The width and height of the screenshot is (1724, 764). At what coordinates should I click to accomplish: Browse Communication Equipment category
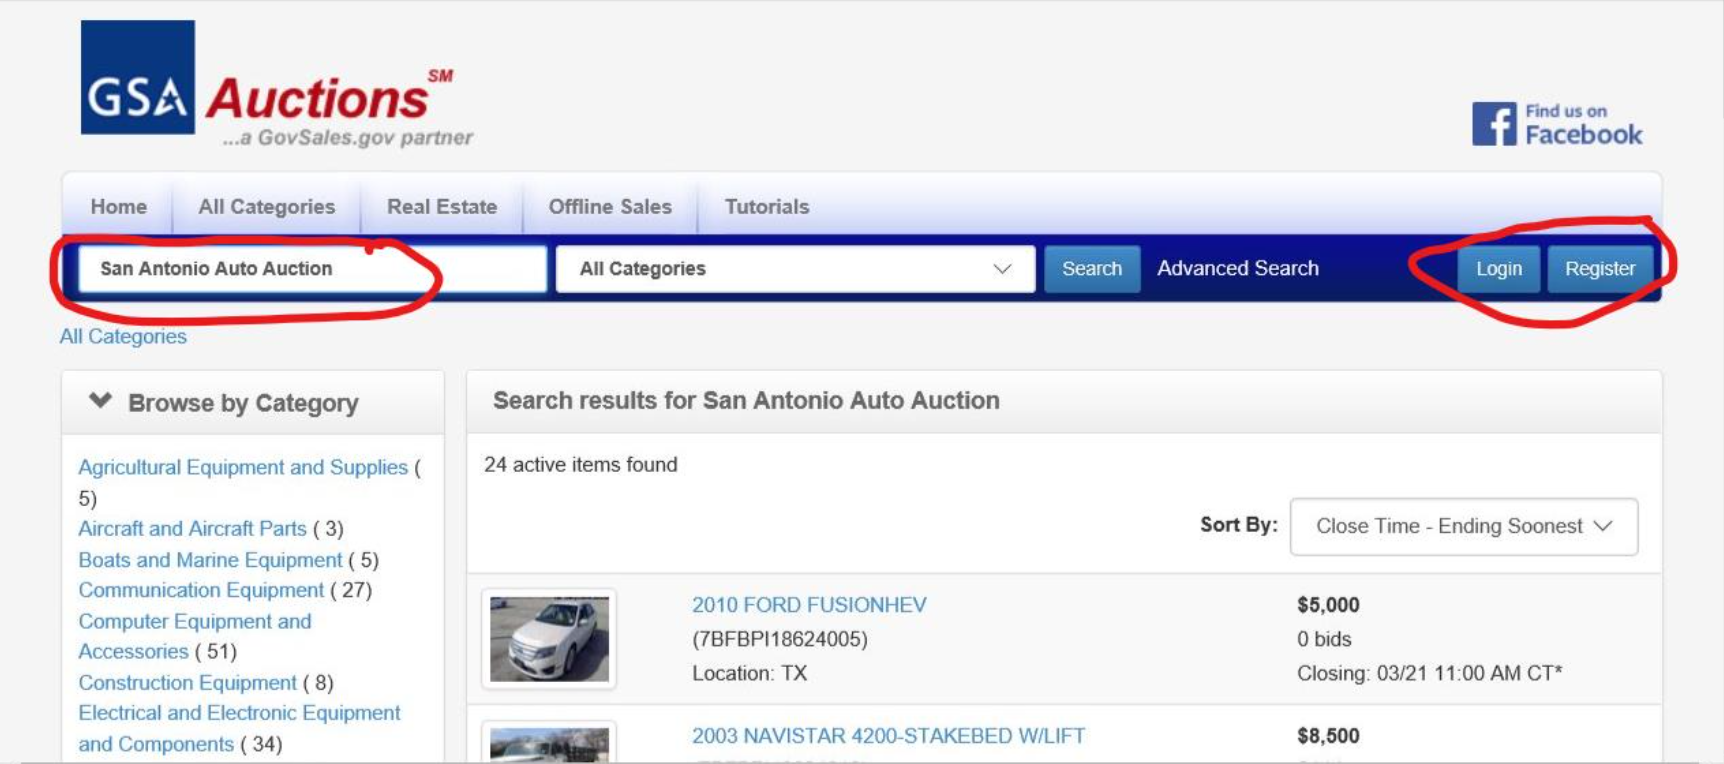point(201,590)
